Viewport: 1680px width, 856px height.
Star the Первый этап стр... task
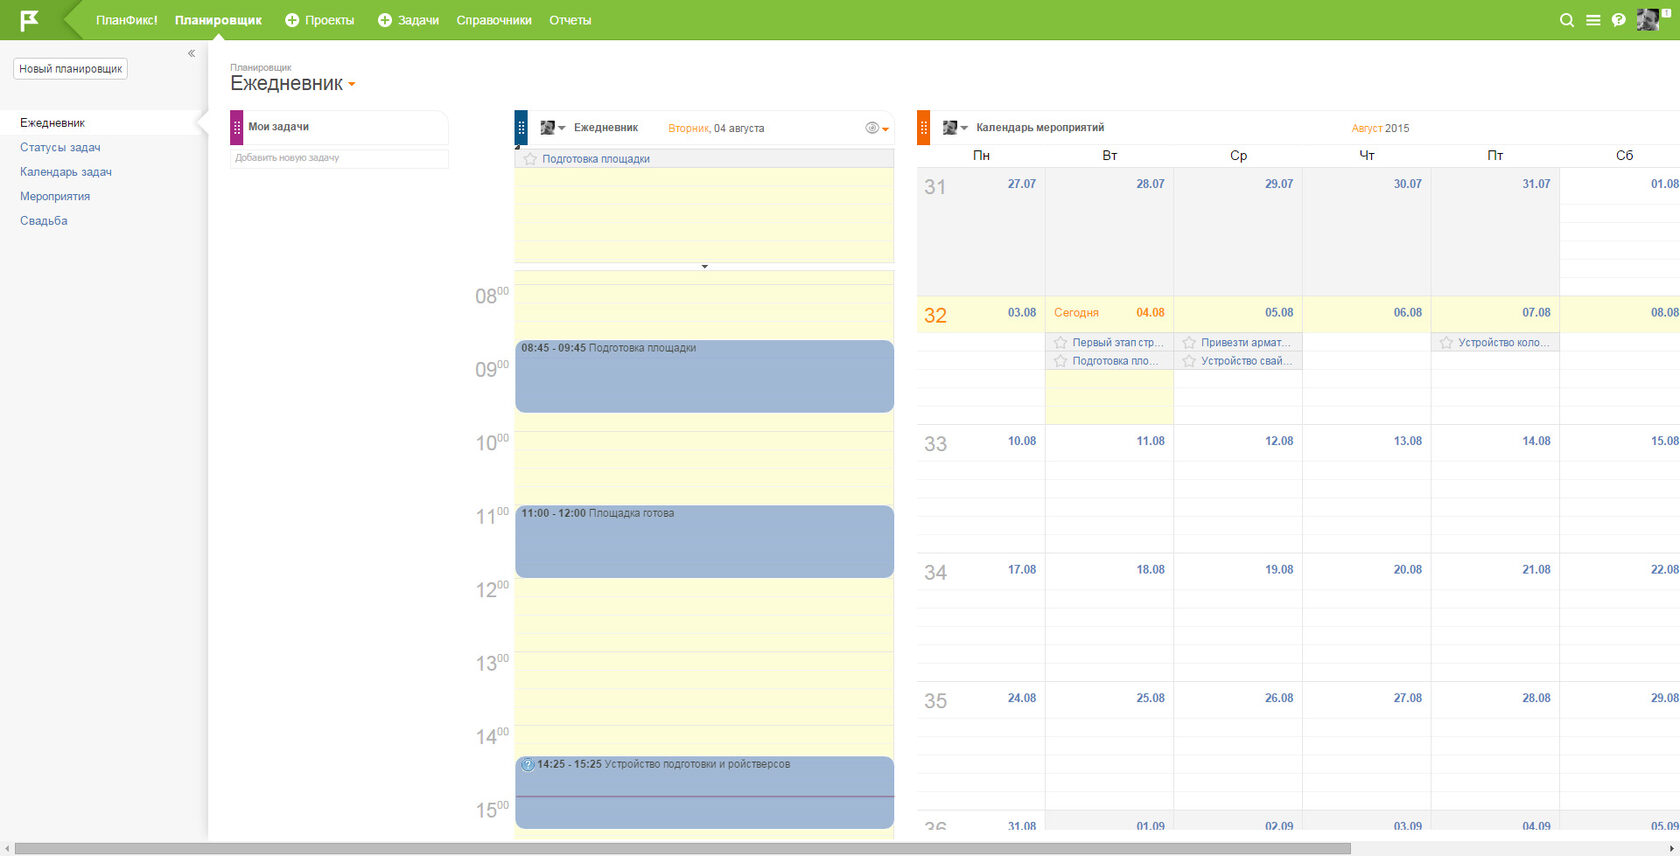[x=1060, y=342]
